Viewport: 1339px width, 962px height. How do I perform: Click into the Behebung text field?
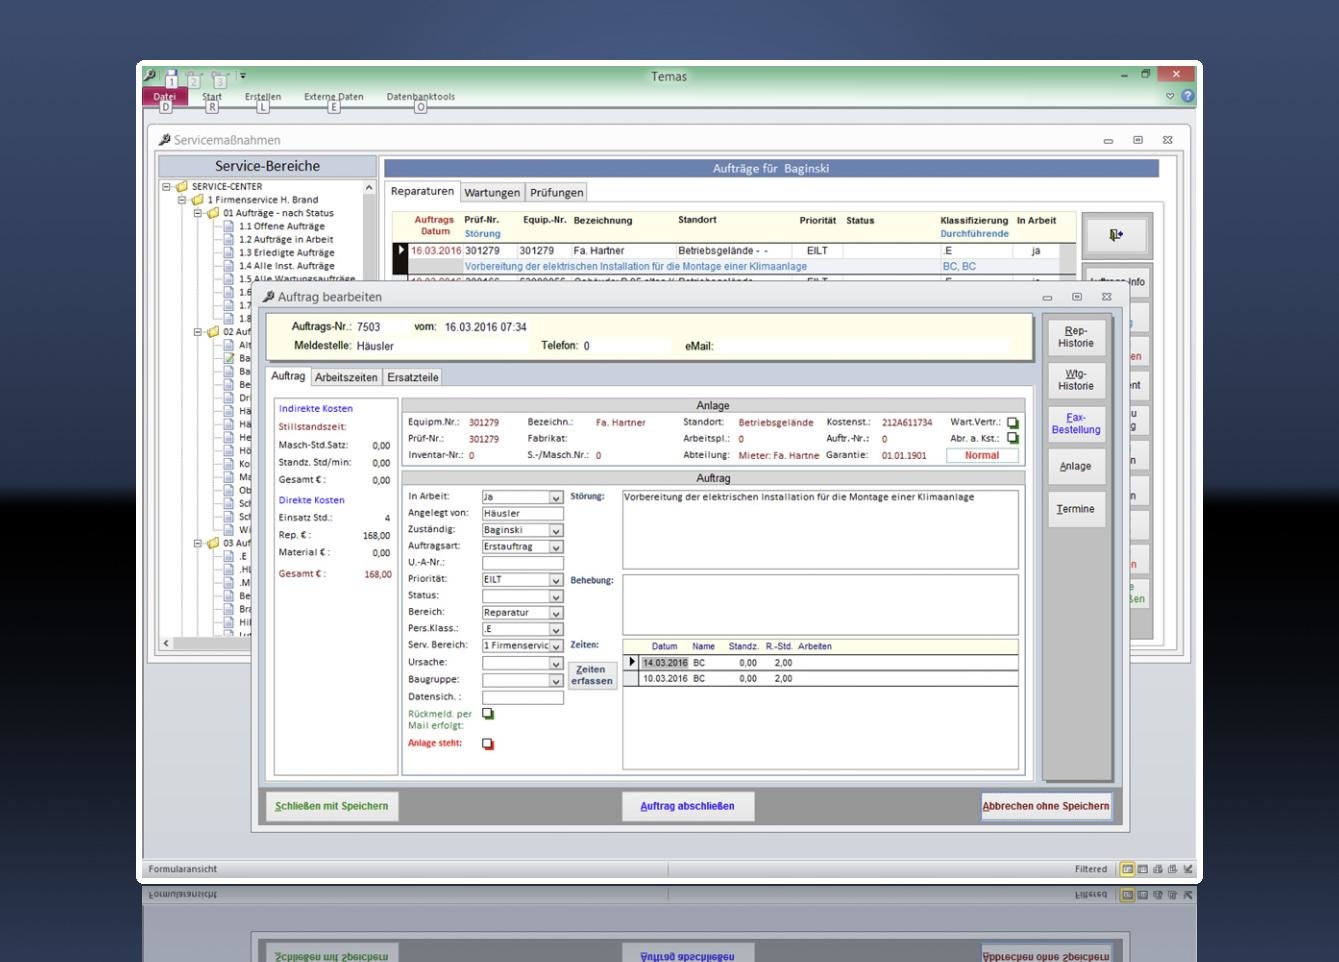[x=820, y=604]
